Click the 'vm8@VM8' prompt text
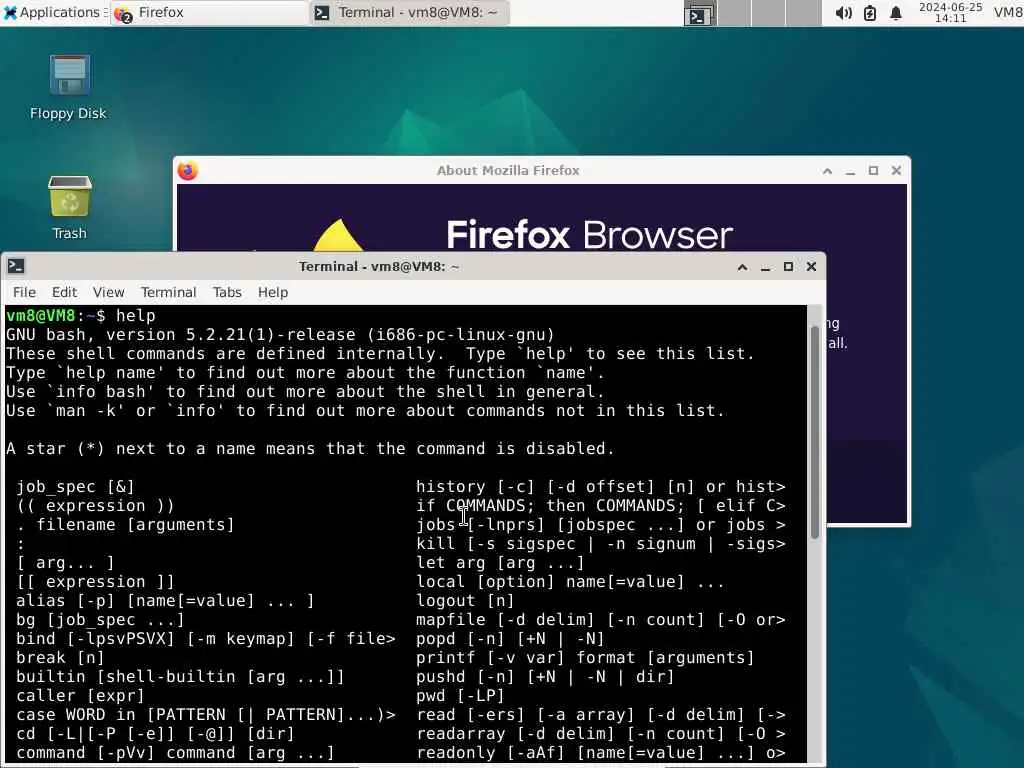 [x=40, y=315]
